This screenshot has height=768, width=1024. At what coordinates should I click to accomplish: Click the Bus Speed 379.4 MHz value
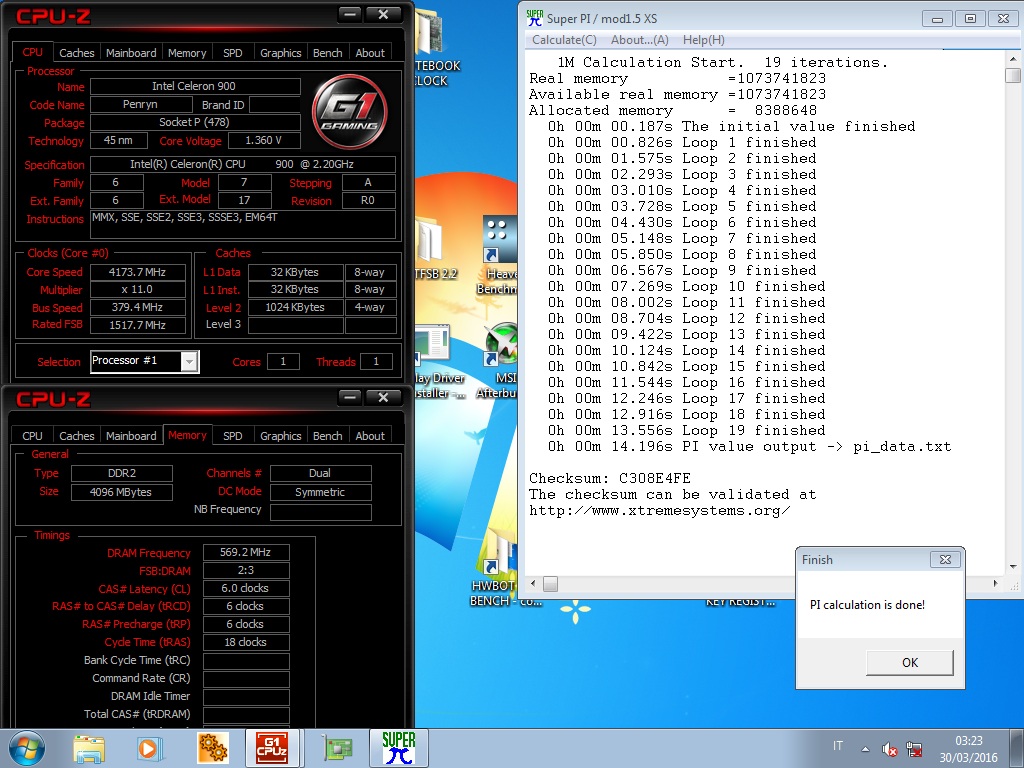pyautogui.click(x=138, y=307)
